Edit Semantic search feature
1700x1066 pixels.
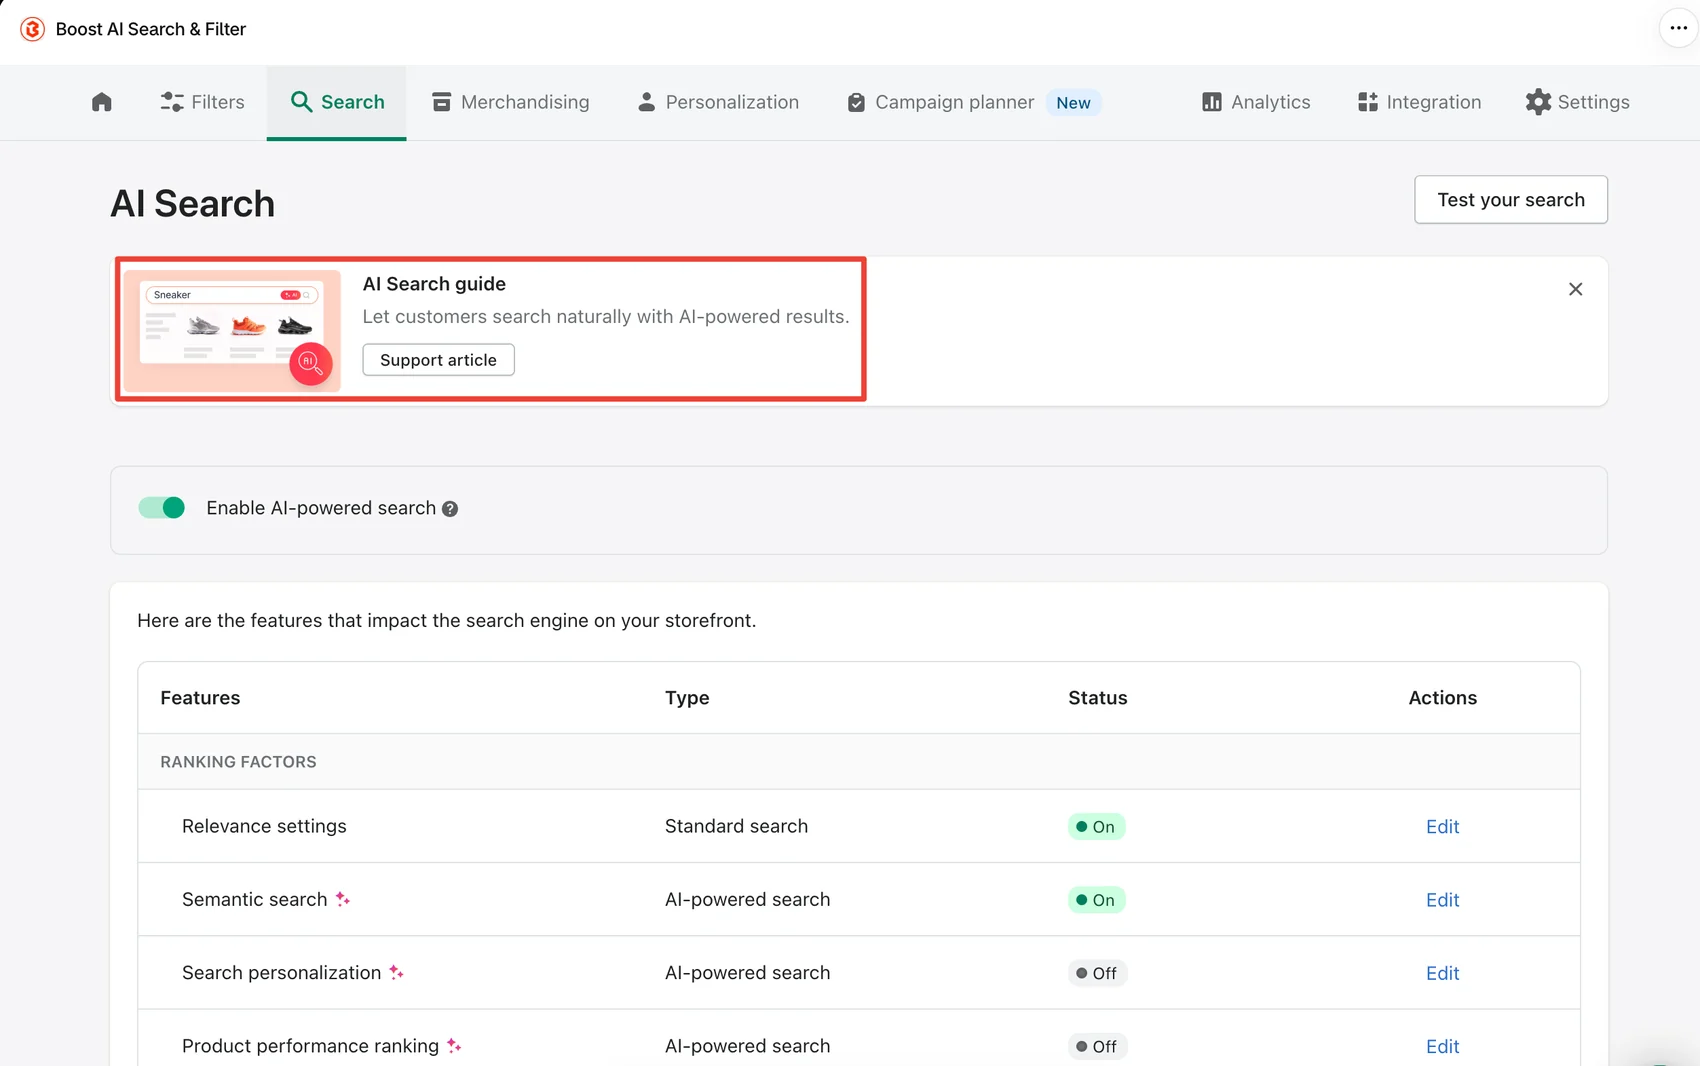[1442, 899]
